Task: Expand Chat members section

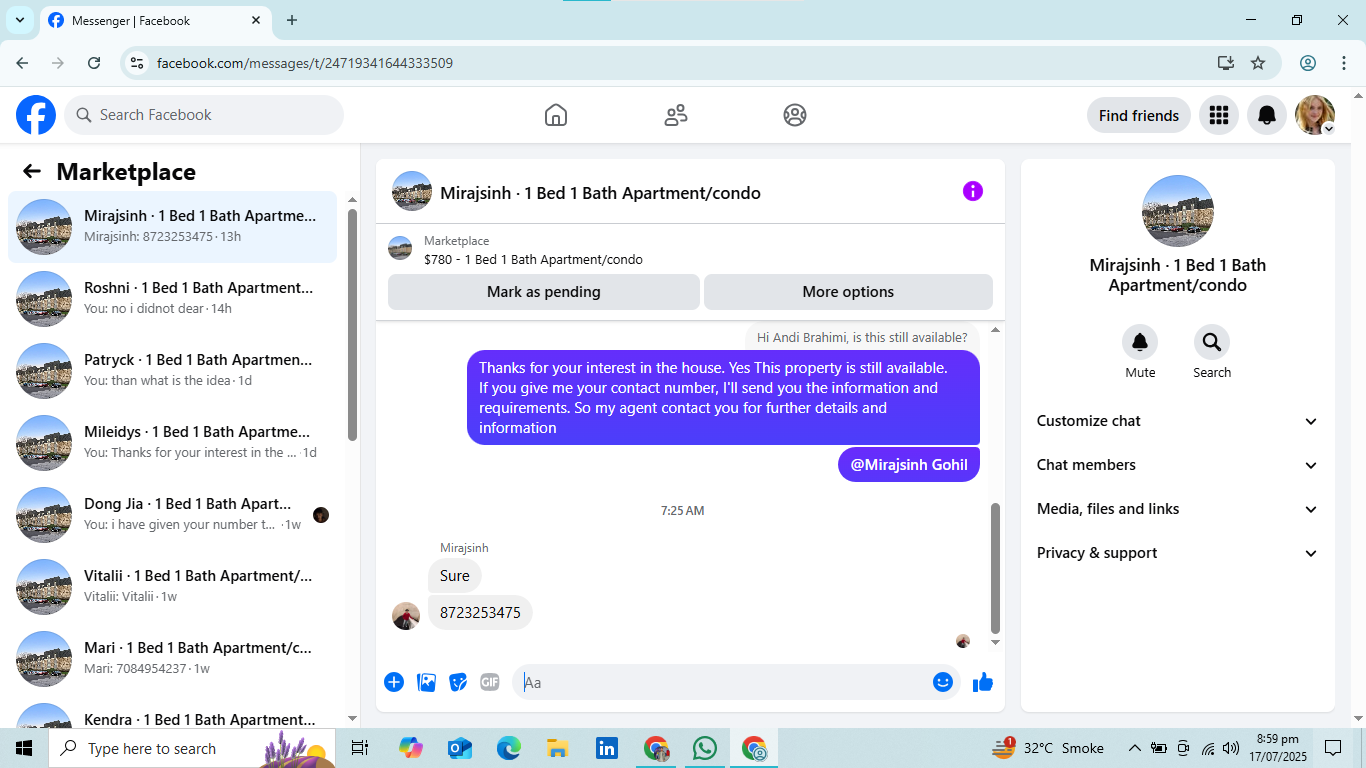Action: 1178,465
